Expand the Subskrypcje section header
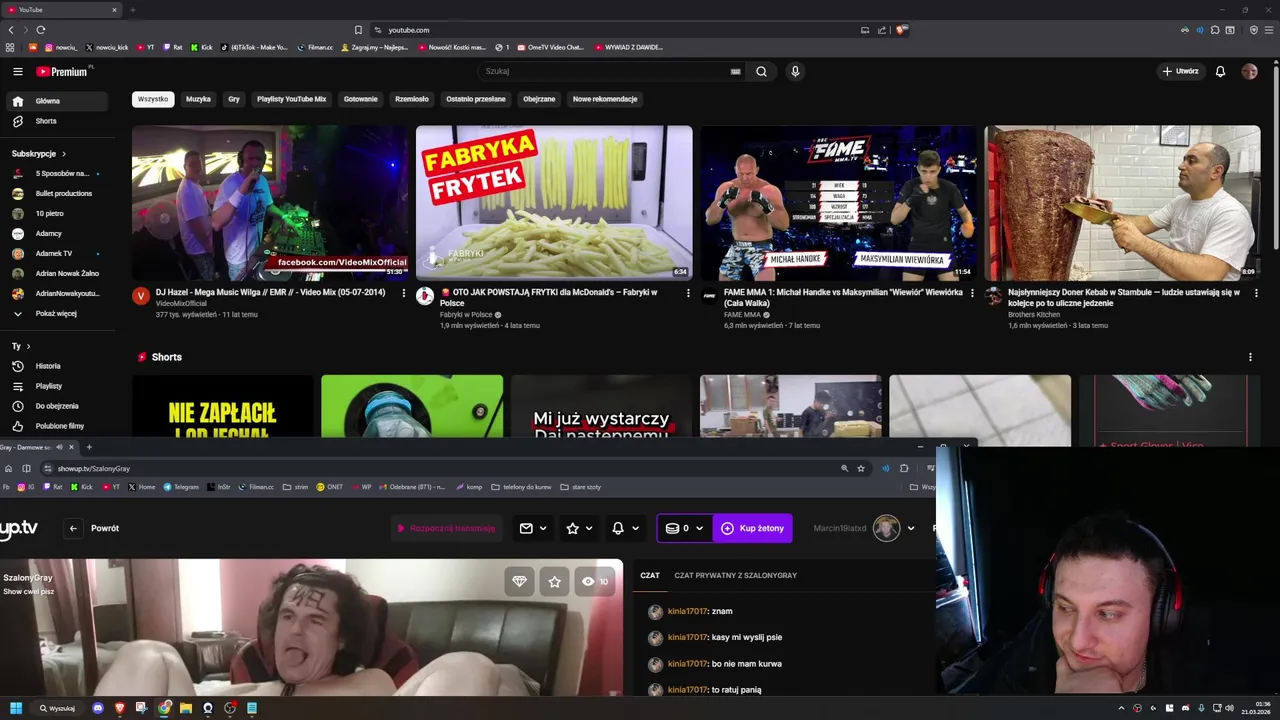 pos(39,154)
